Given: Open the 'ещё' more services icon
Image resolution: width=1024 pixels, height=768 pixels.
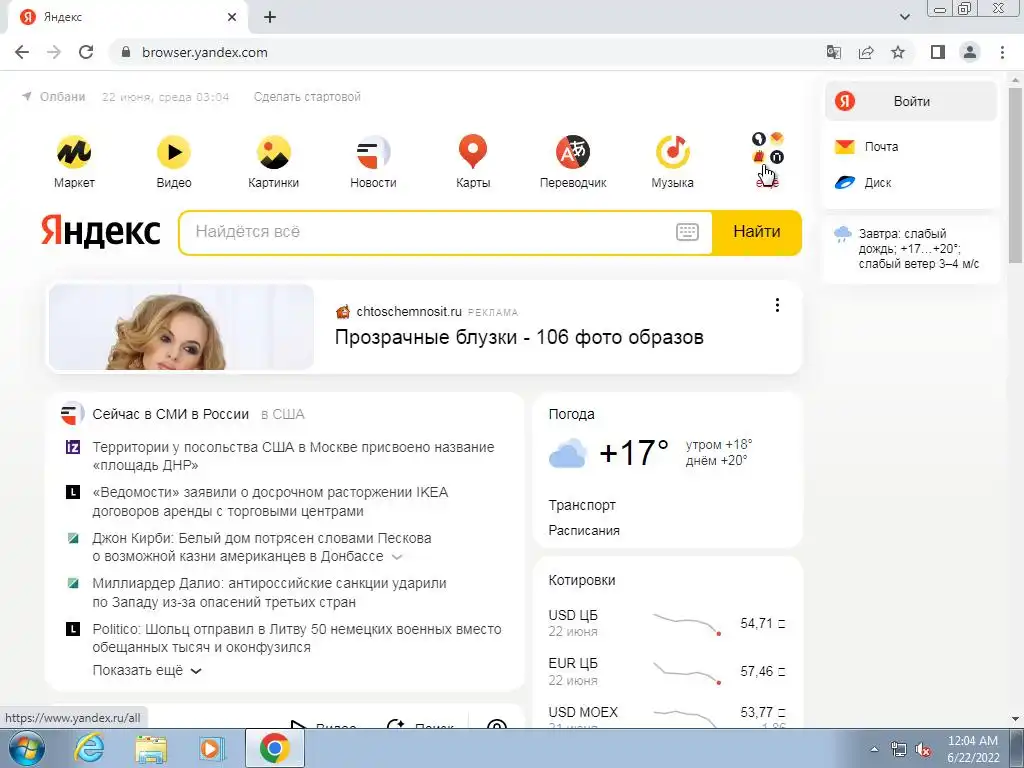Looking at the screenshot, I should [x=767, y=149].
